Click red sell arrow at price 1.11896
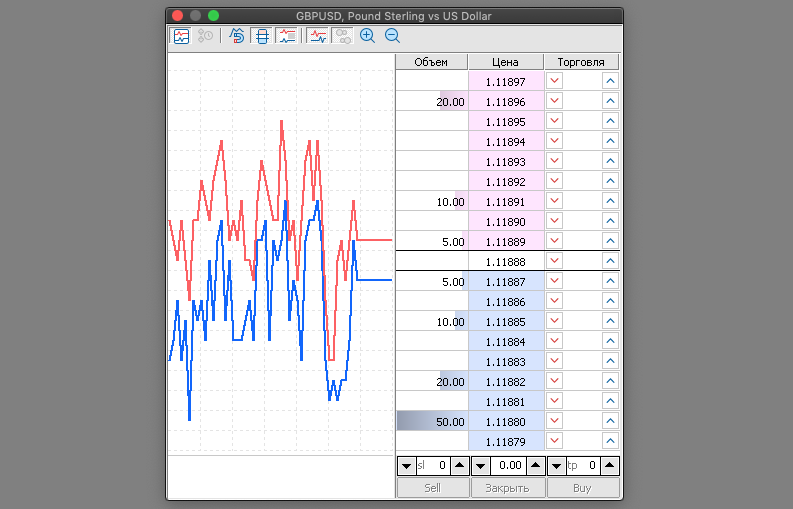The width and height of the screenshot is (793, 509). (554, 101)
